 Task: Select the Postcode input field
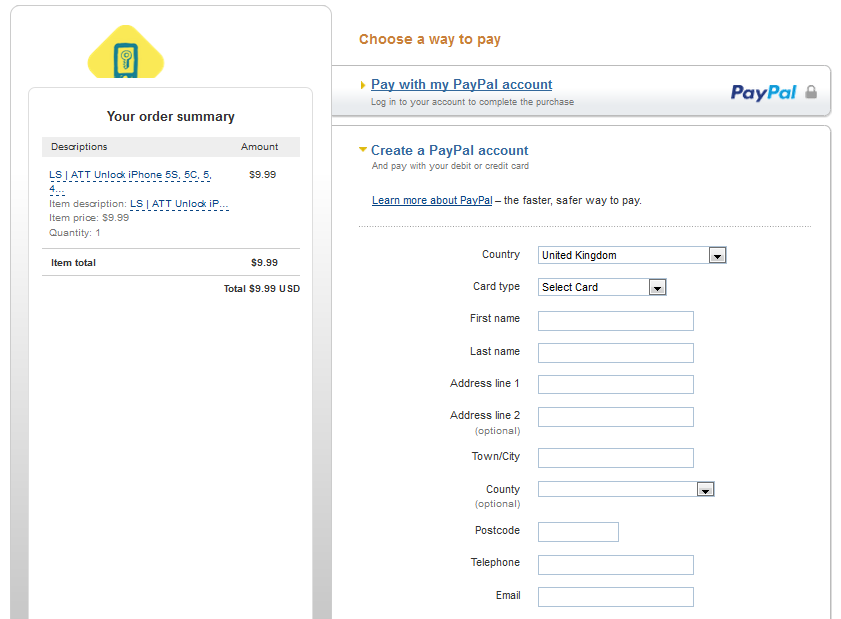coord(578,532)
